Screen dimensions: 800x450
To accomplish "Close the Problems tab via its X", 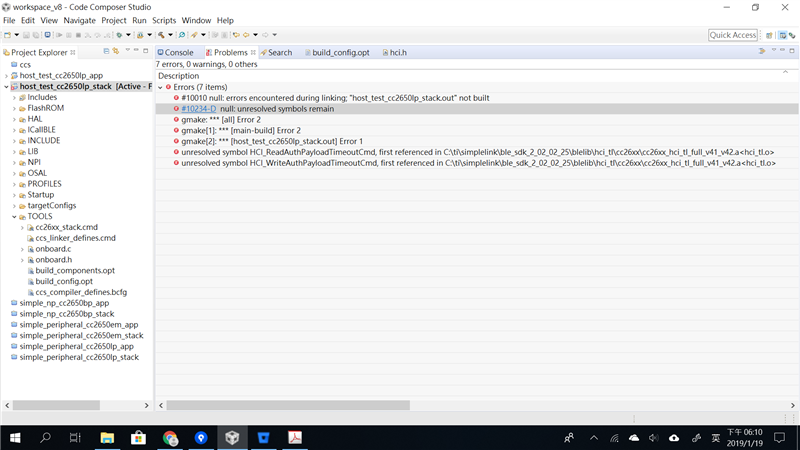I will pos(253,52).
